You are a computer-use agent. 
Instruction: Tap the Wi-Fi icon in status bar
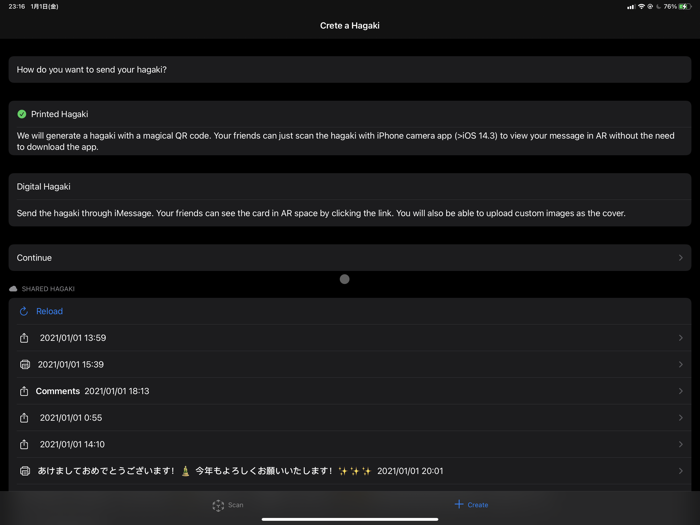[642, 7]
